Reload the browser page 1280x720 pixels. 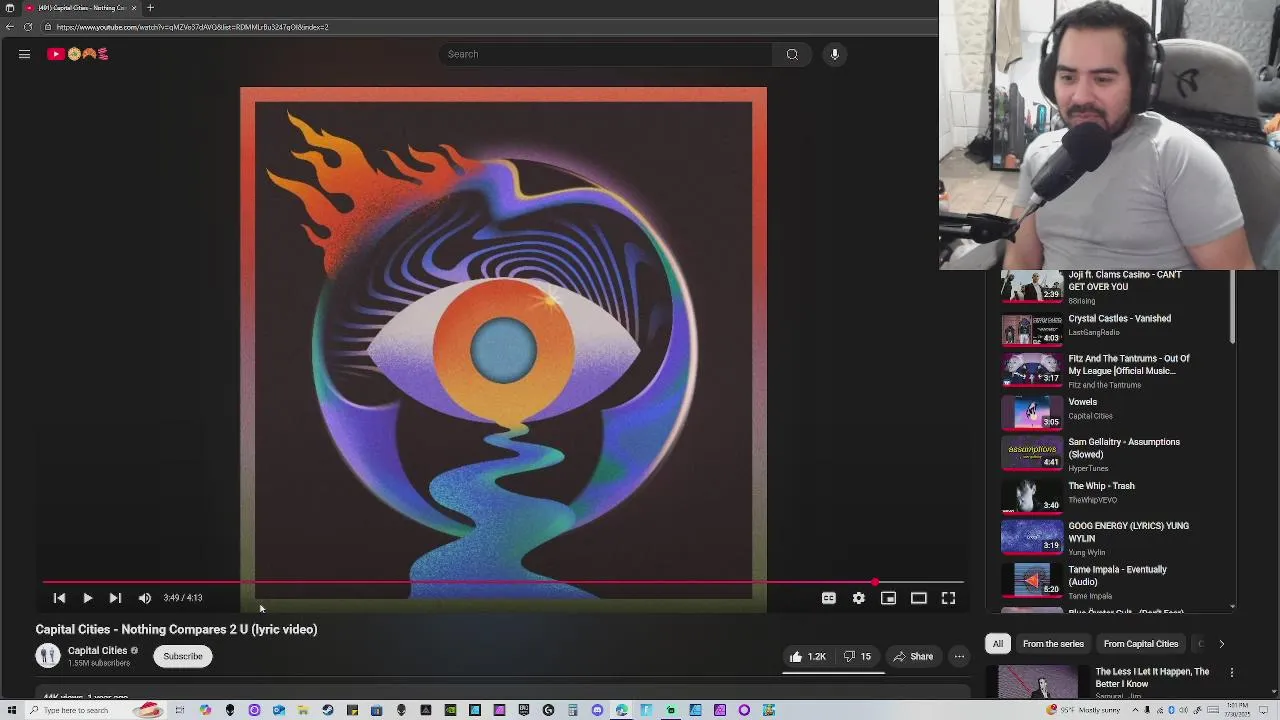click(x=28, y=27)
